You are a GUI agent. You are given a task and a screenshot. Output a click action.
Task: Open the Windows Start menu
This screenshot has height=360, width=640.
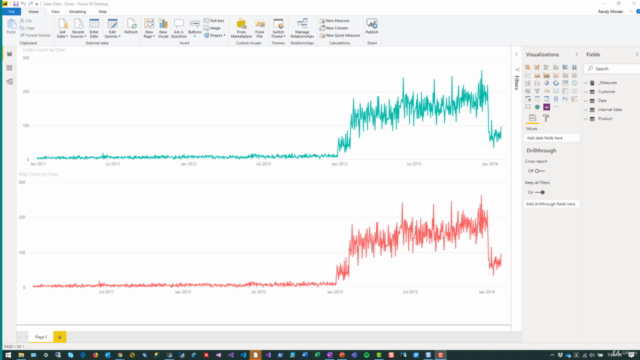pos(8,355)
